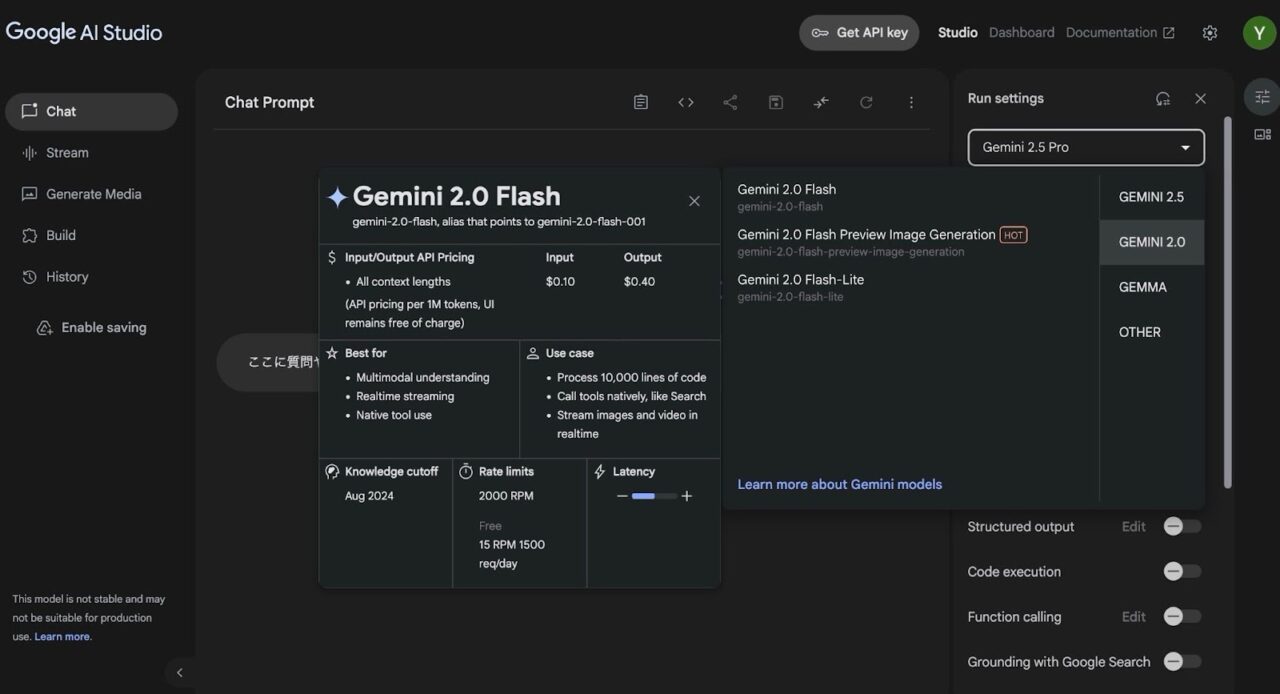Switch to the Dashboard tab

click(x=1022, y=33)
